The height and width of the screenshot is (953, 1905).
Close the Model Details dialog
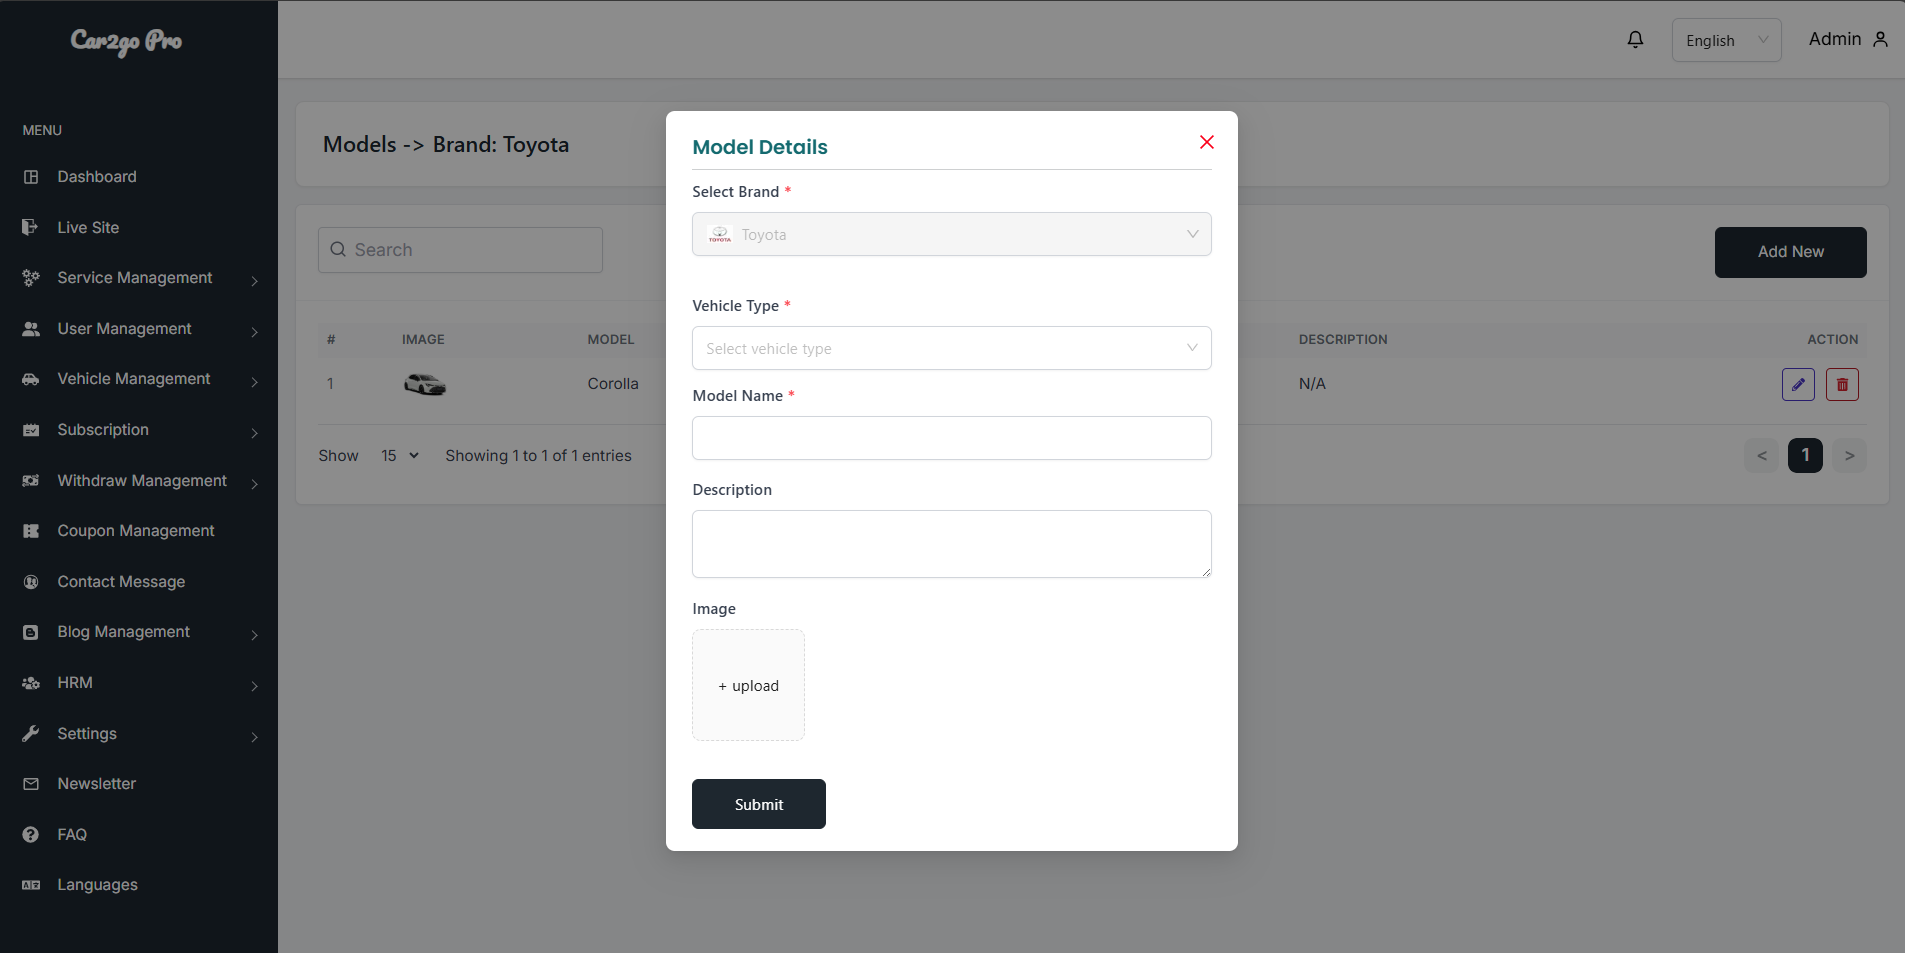[x=1207, y=142]
